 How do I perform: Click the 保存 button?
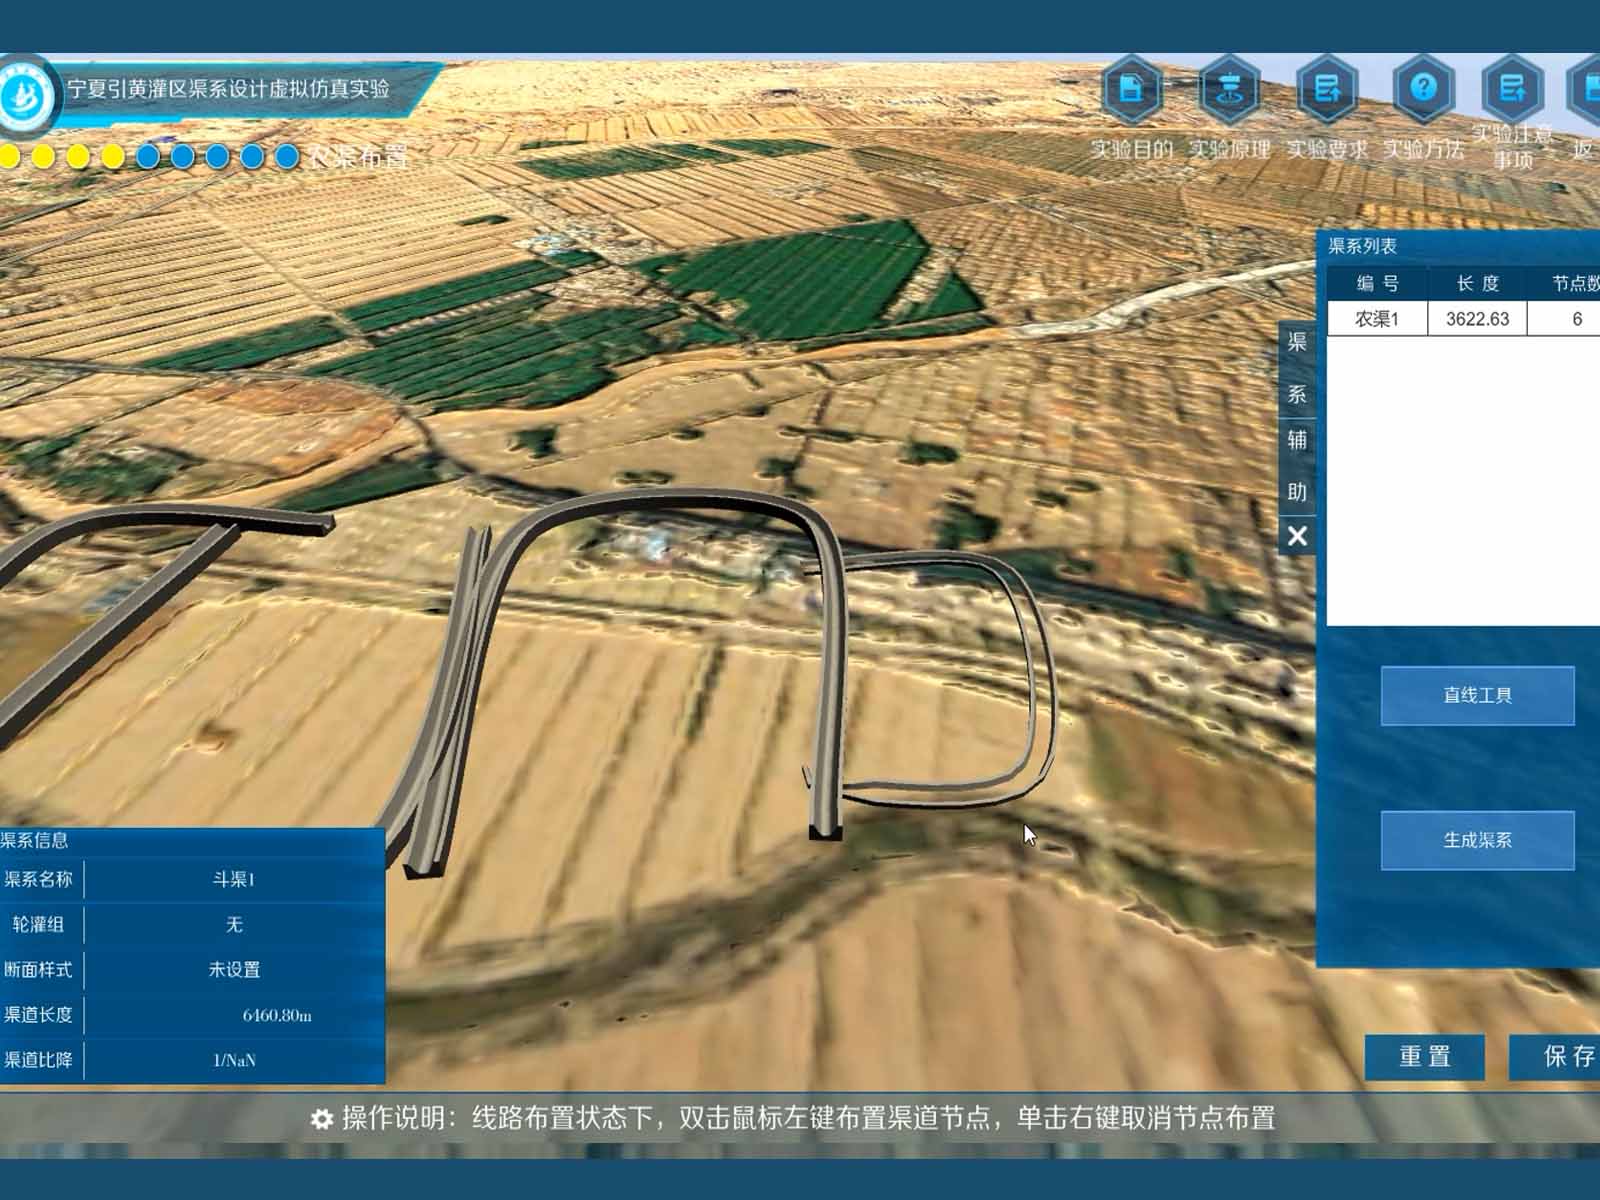pos(1557,1056)
